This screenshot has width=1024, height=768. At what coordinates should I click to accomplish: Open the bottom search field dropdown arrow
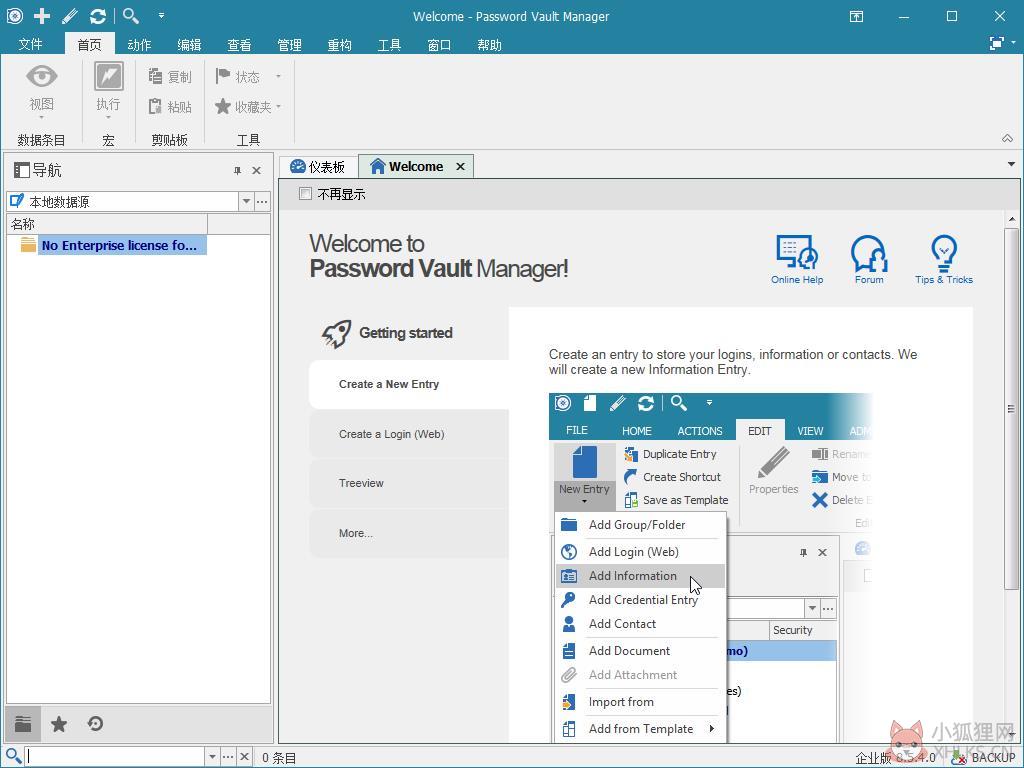click(212, 757)
